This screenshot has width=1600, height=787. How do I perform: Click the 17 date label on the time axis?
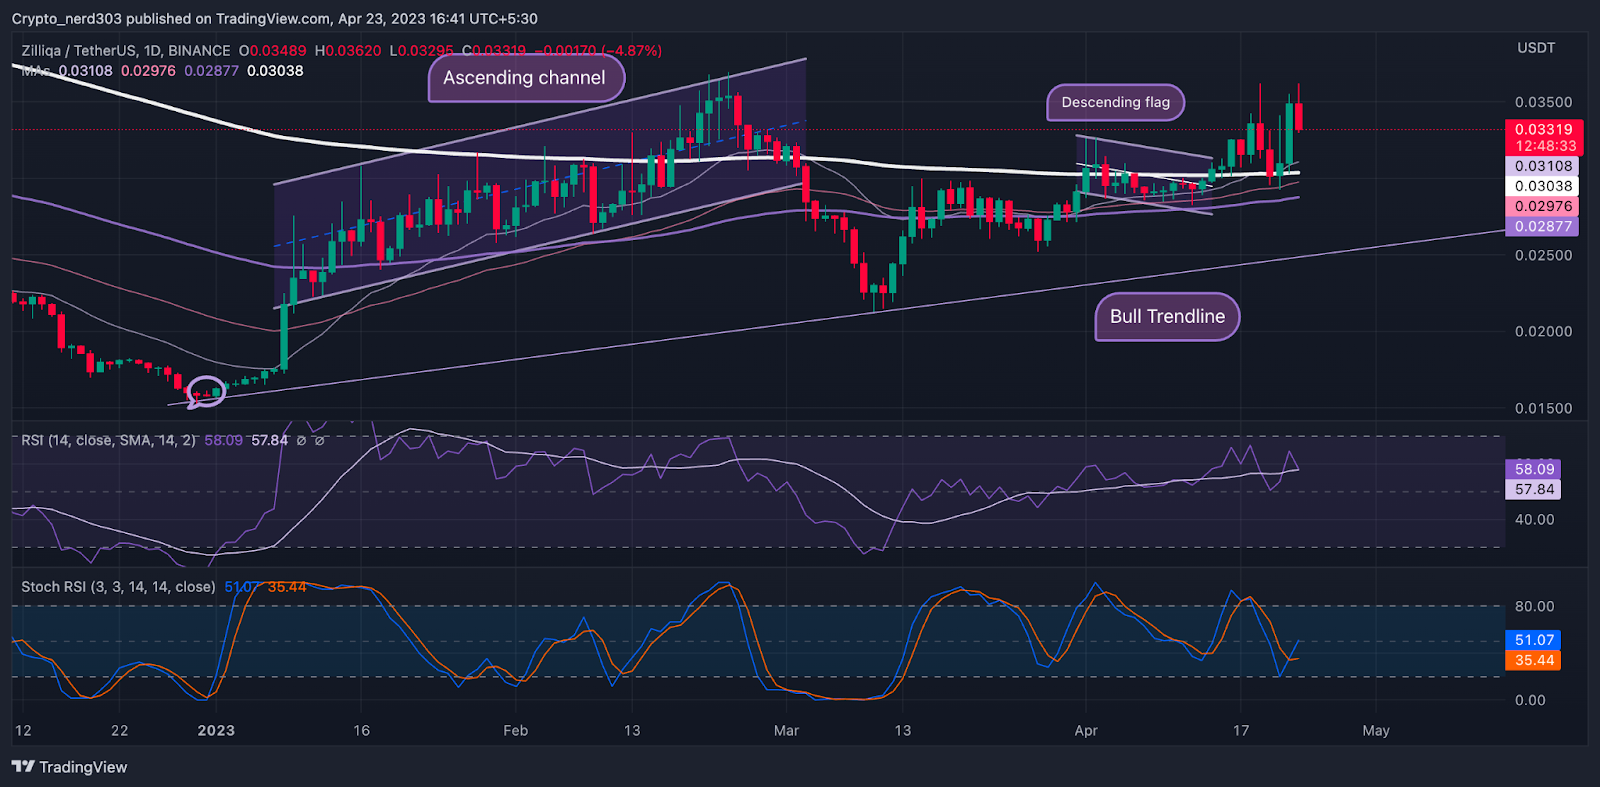tap(1241, 730)
